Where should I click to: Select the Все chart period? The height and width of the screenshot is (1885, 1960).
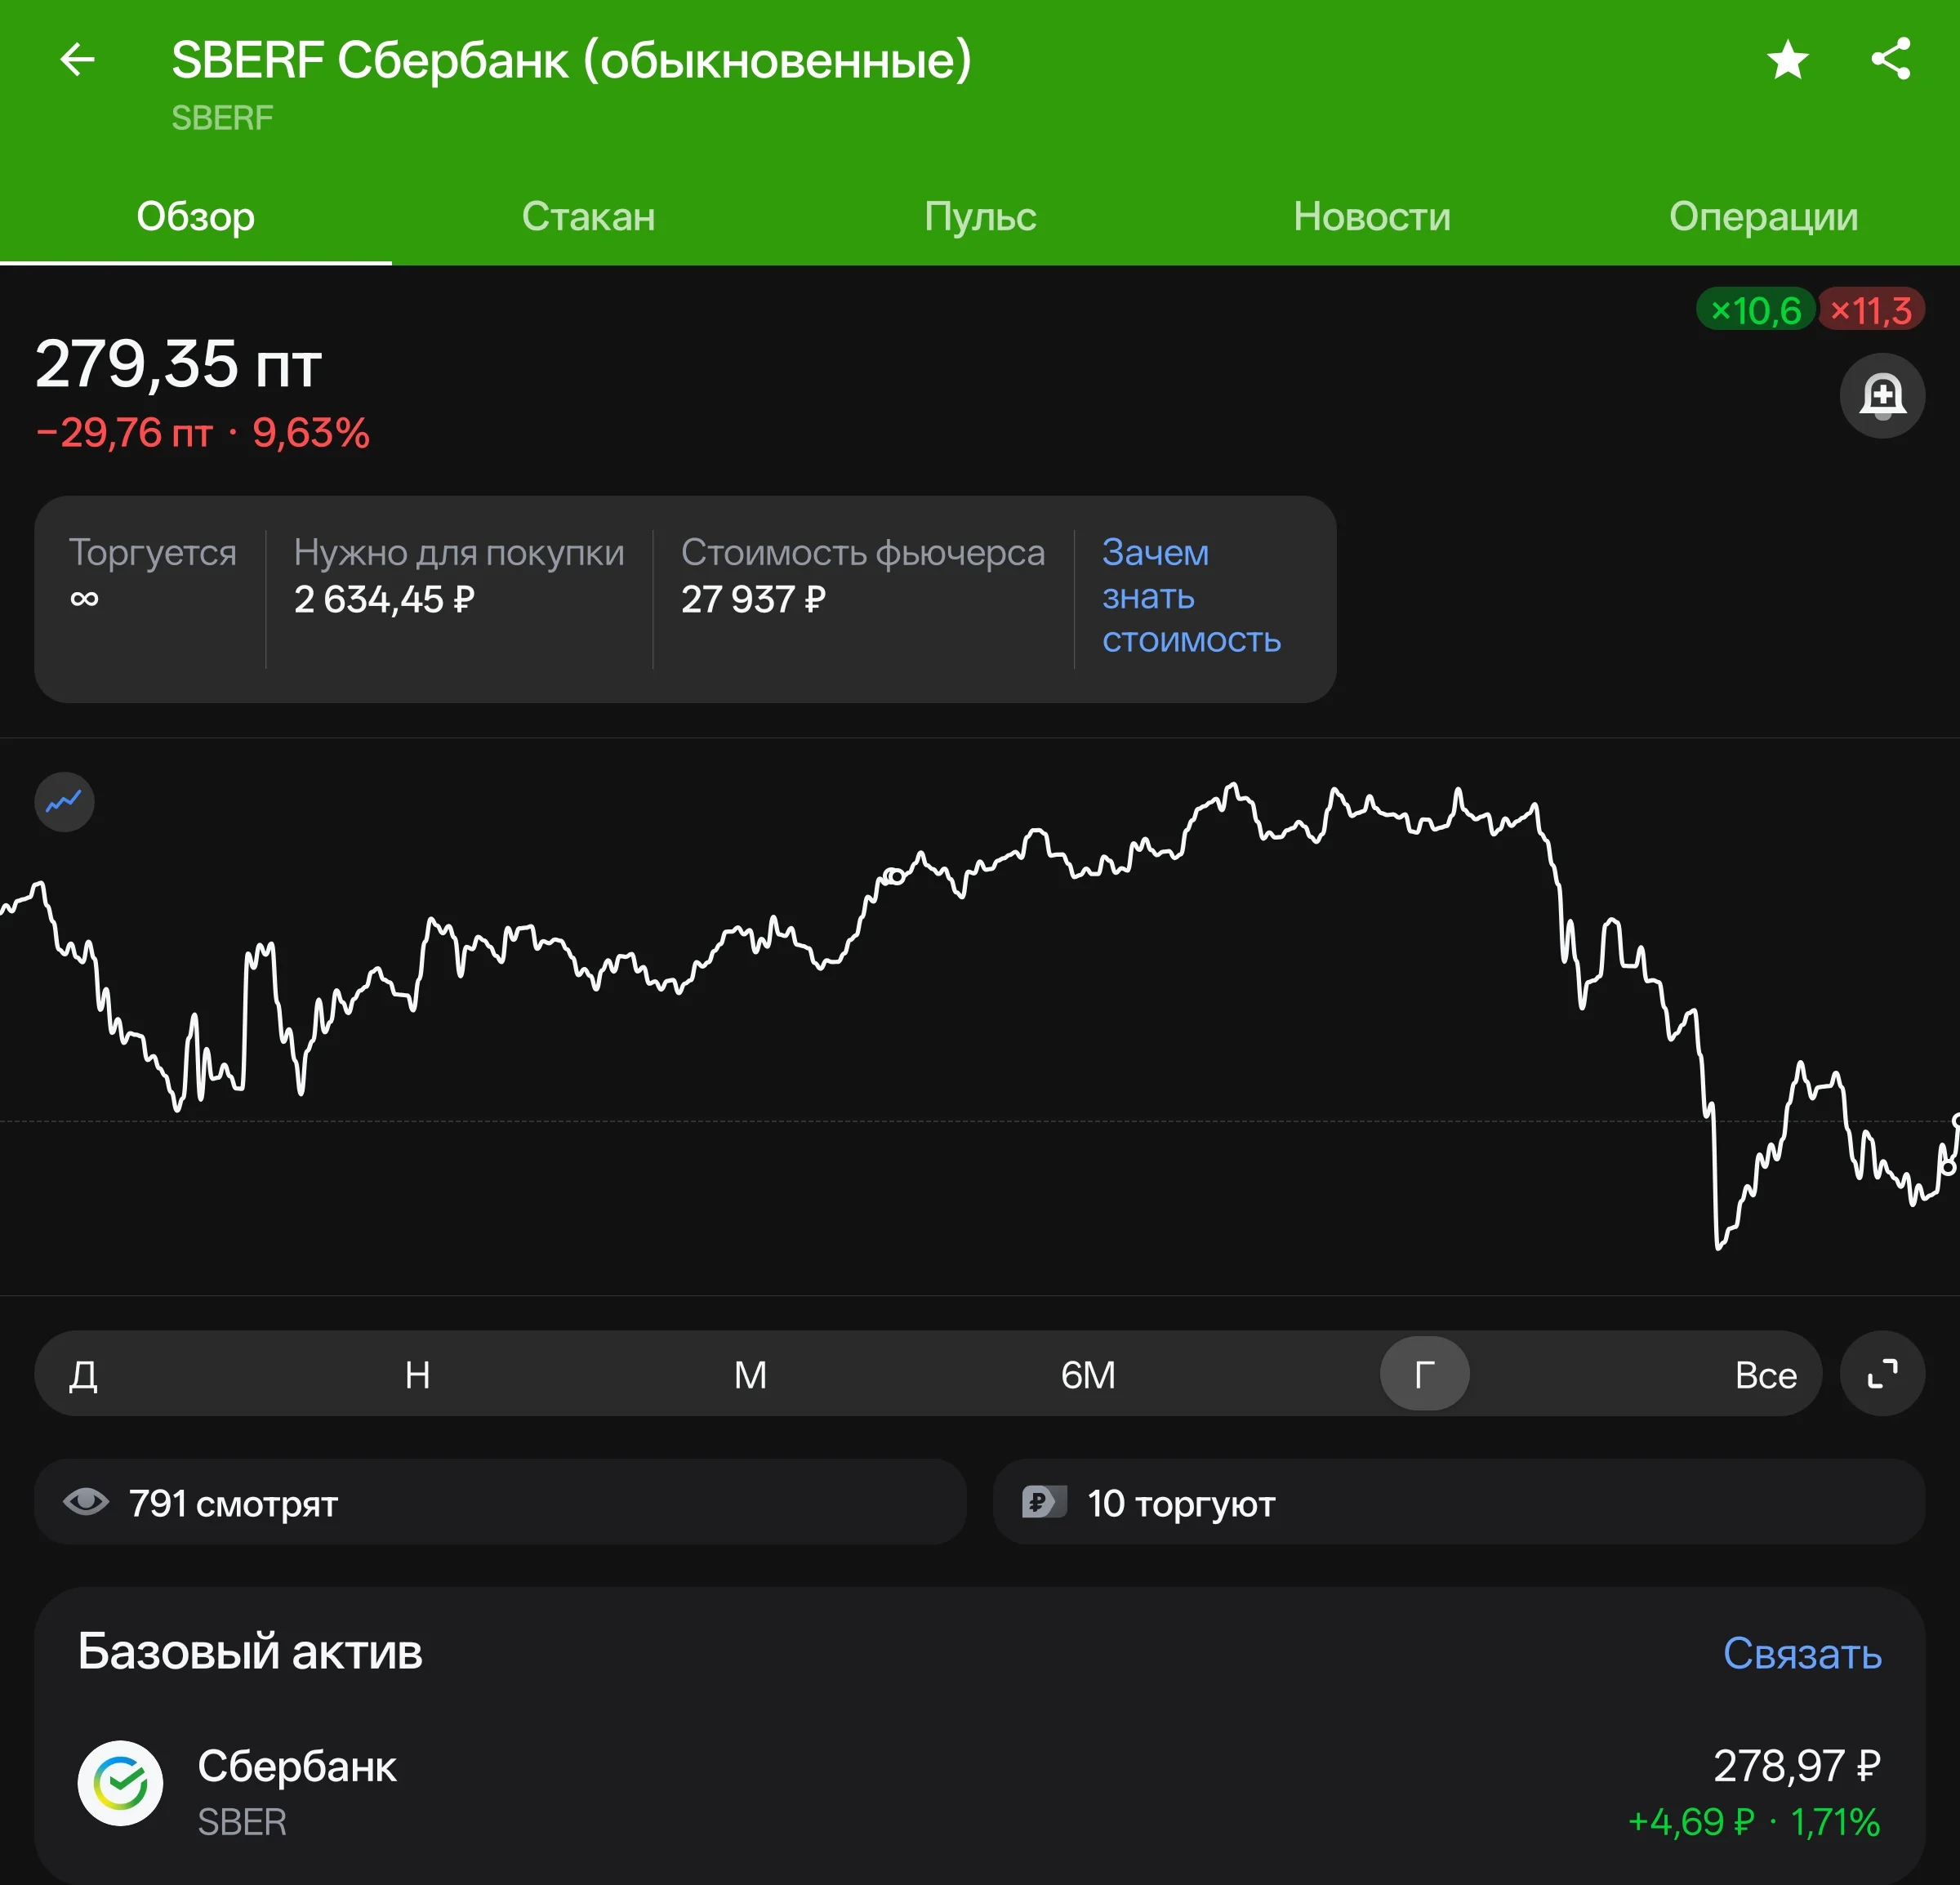[1766, 1375]
